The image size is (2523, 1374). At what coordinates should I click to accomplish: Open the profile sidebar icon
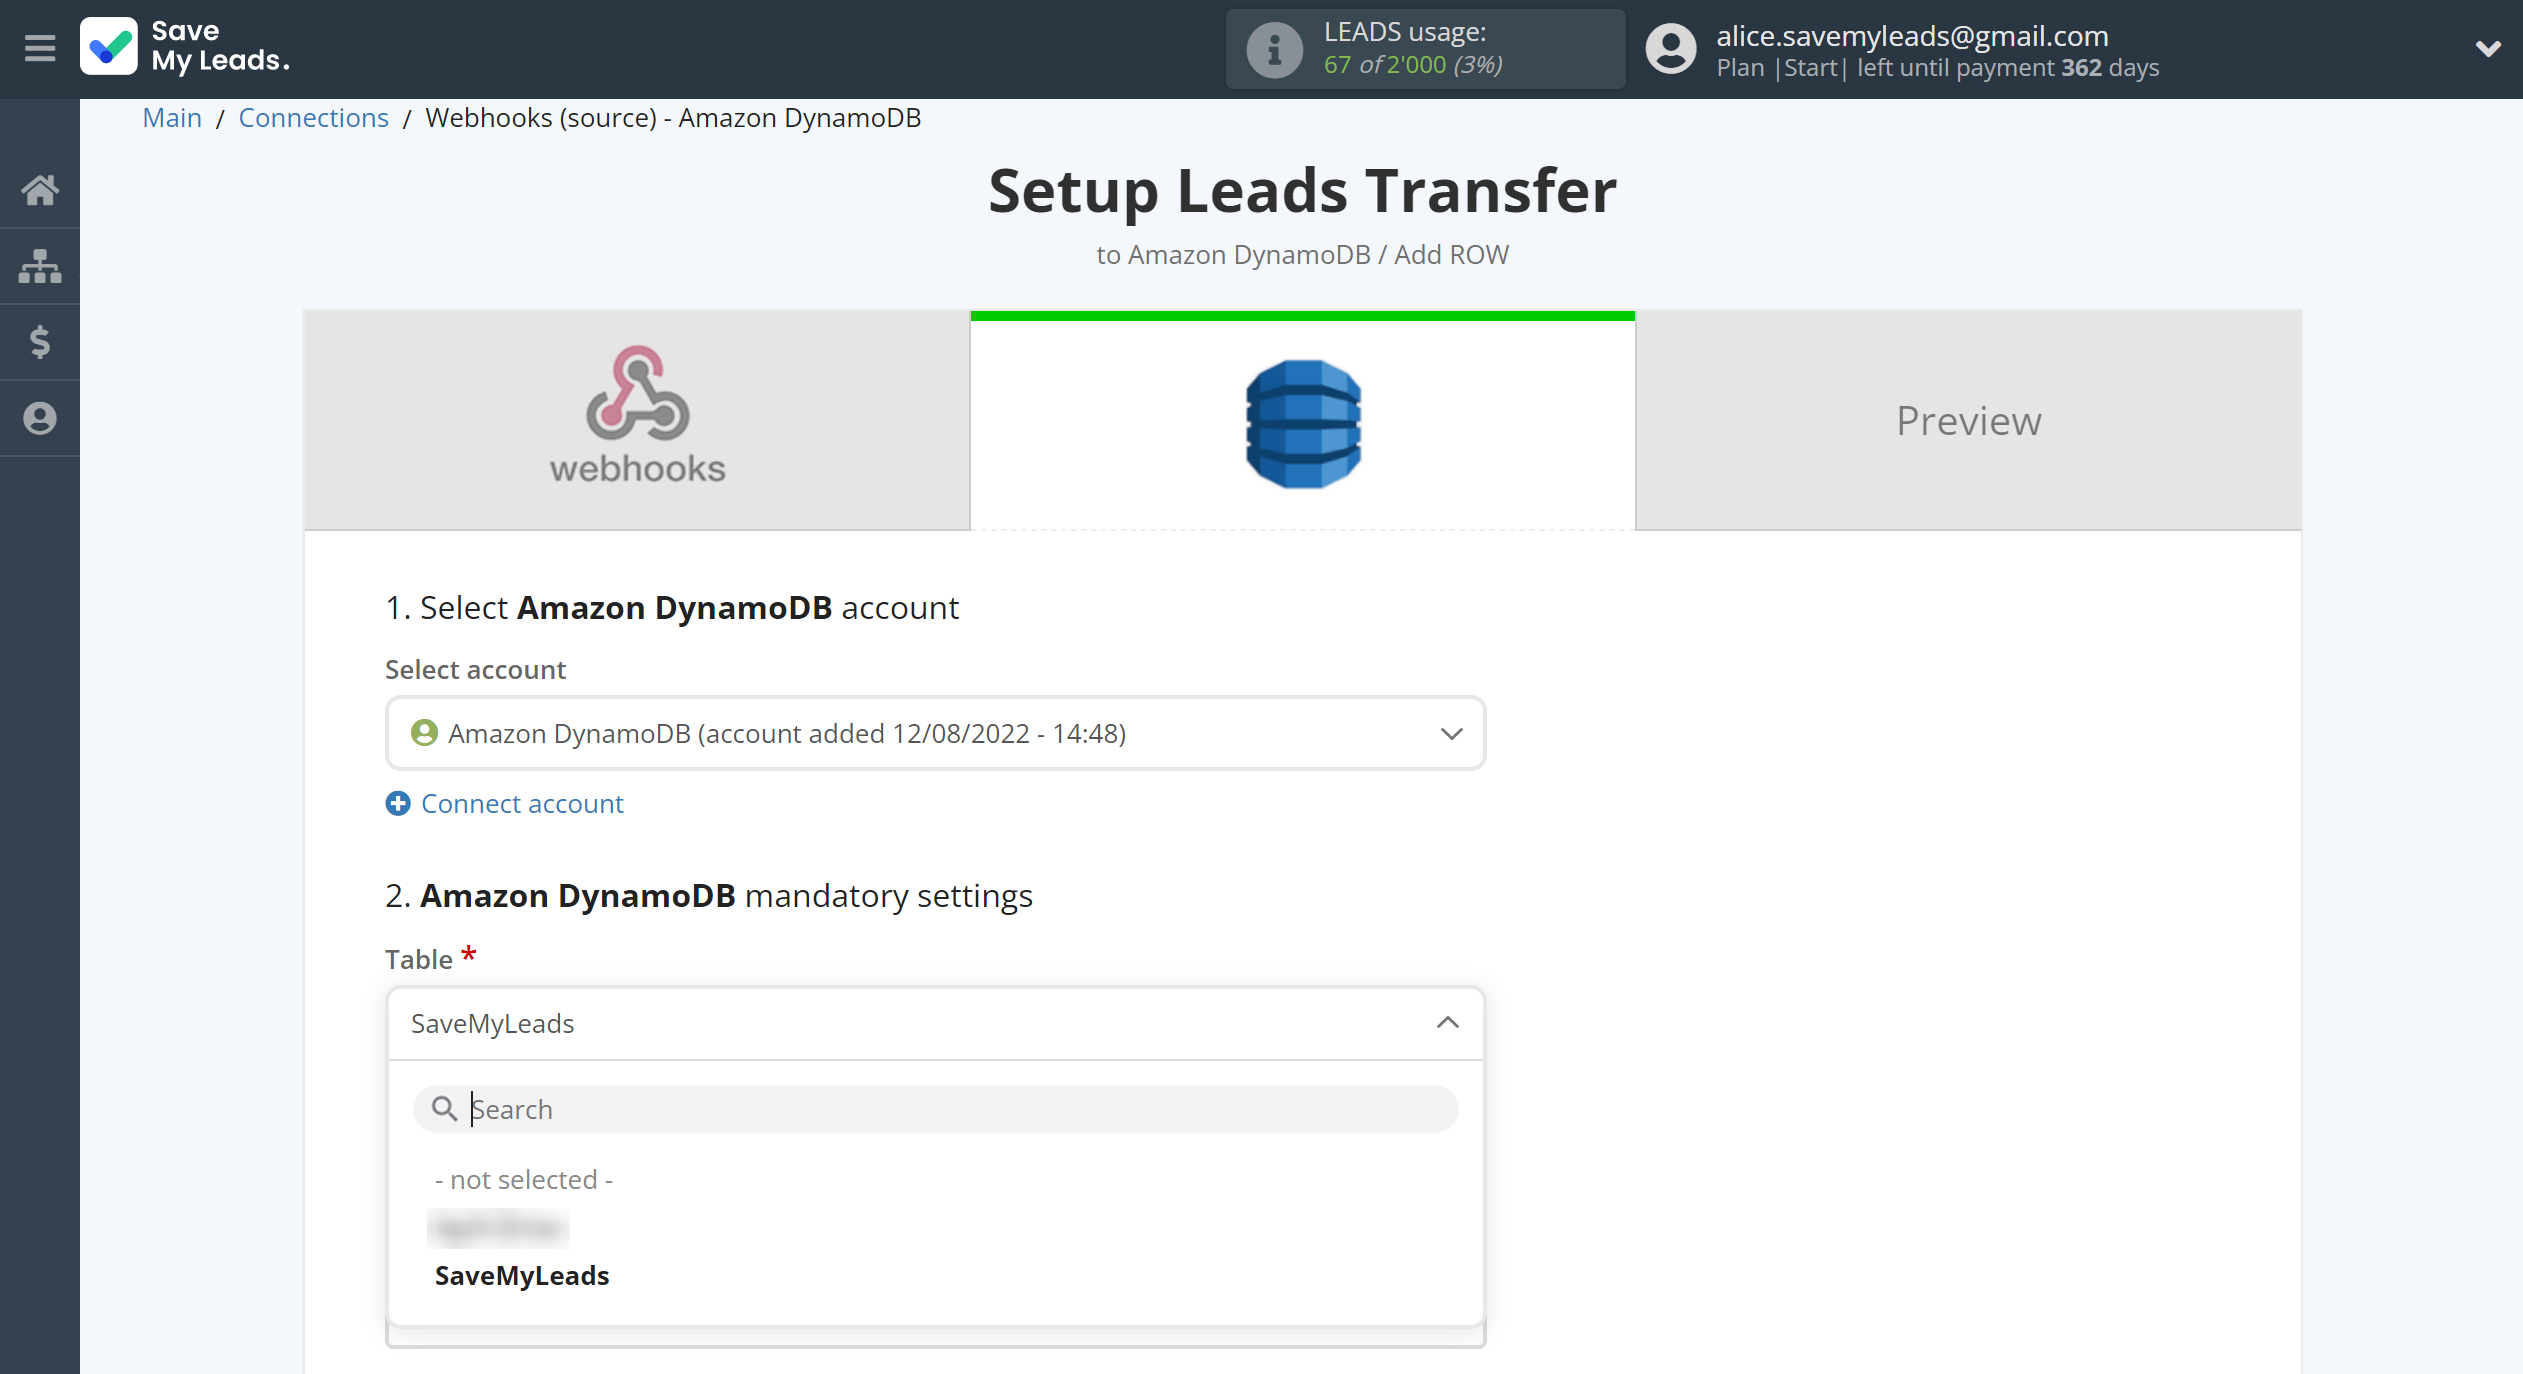coord(40,418)
